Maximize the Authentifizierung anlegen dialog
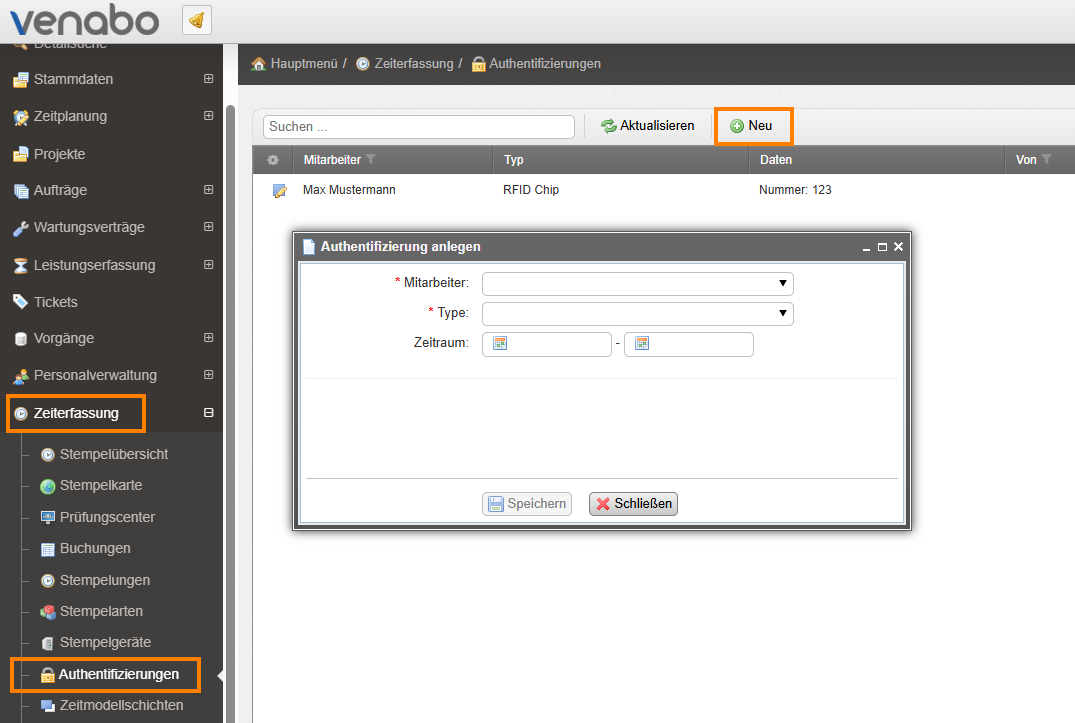Image resolution: width=1075 pixels, height=723 pixels. click(x=882, y=247)
